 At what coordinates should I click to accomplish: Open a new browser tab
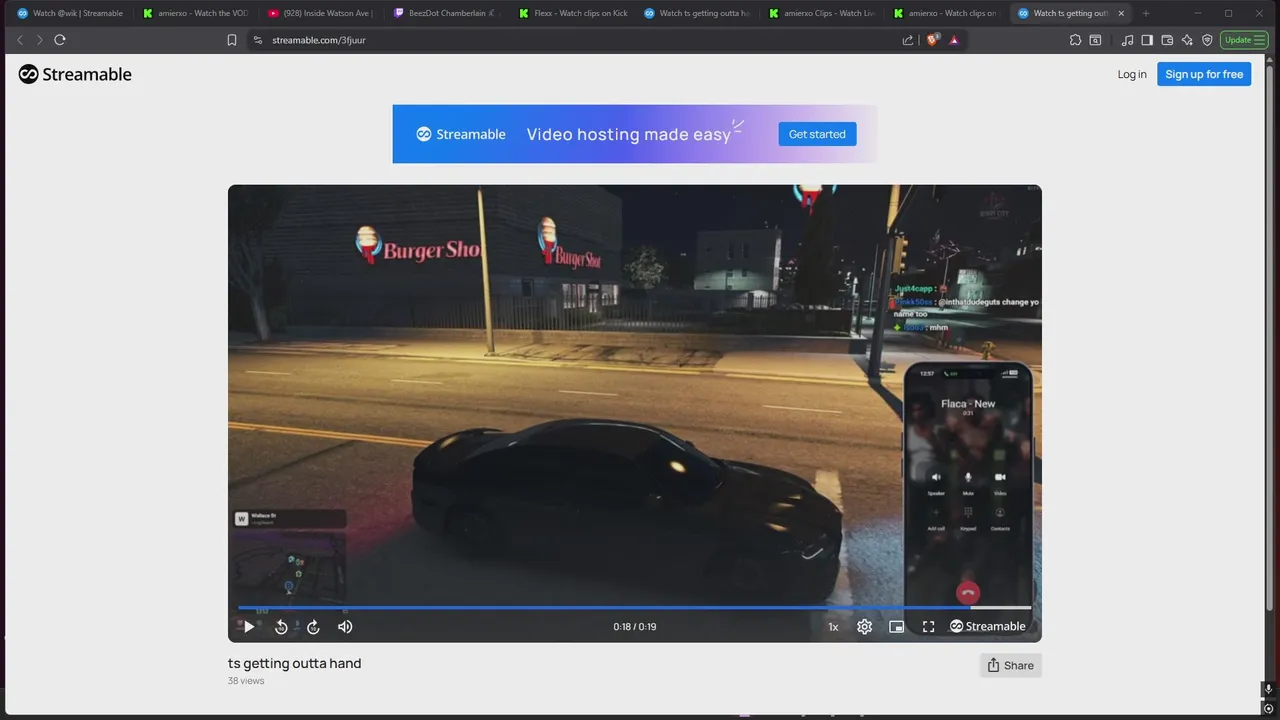pyautogui.click(x=1146, y=13)
